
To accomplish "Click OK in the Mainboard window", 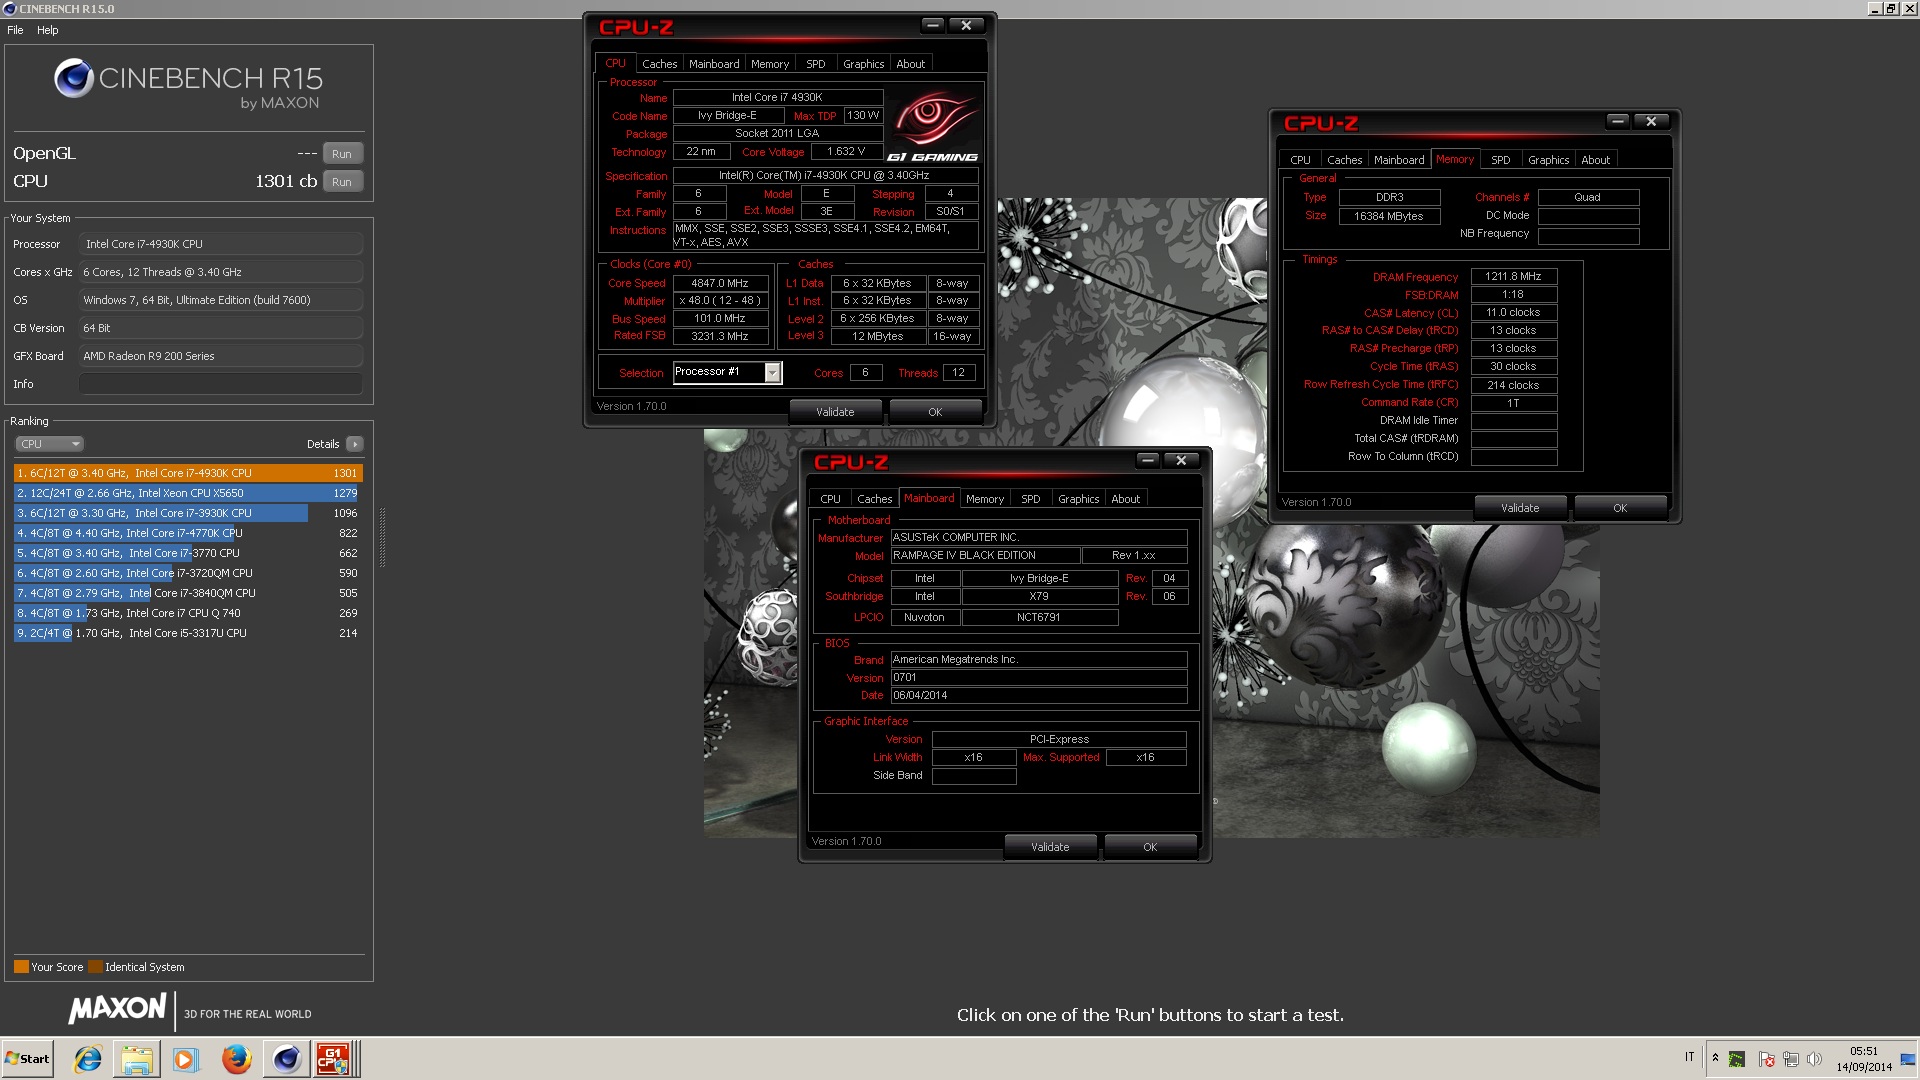I will pyautogui.click(x=1150, y=847).
